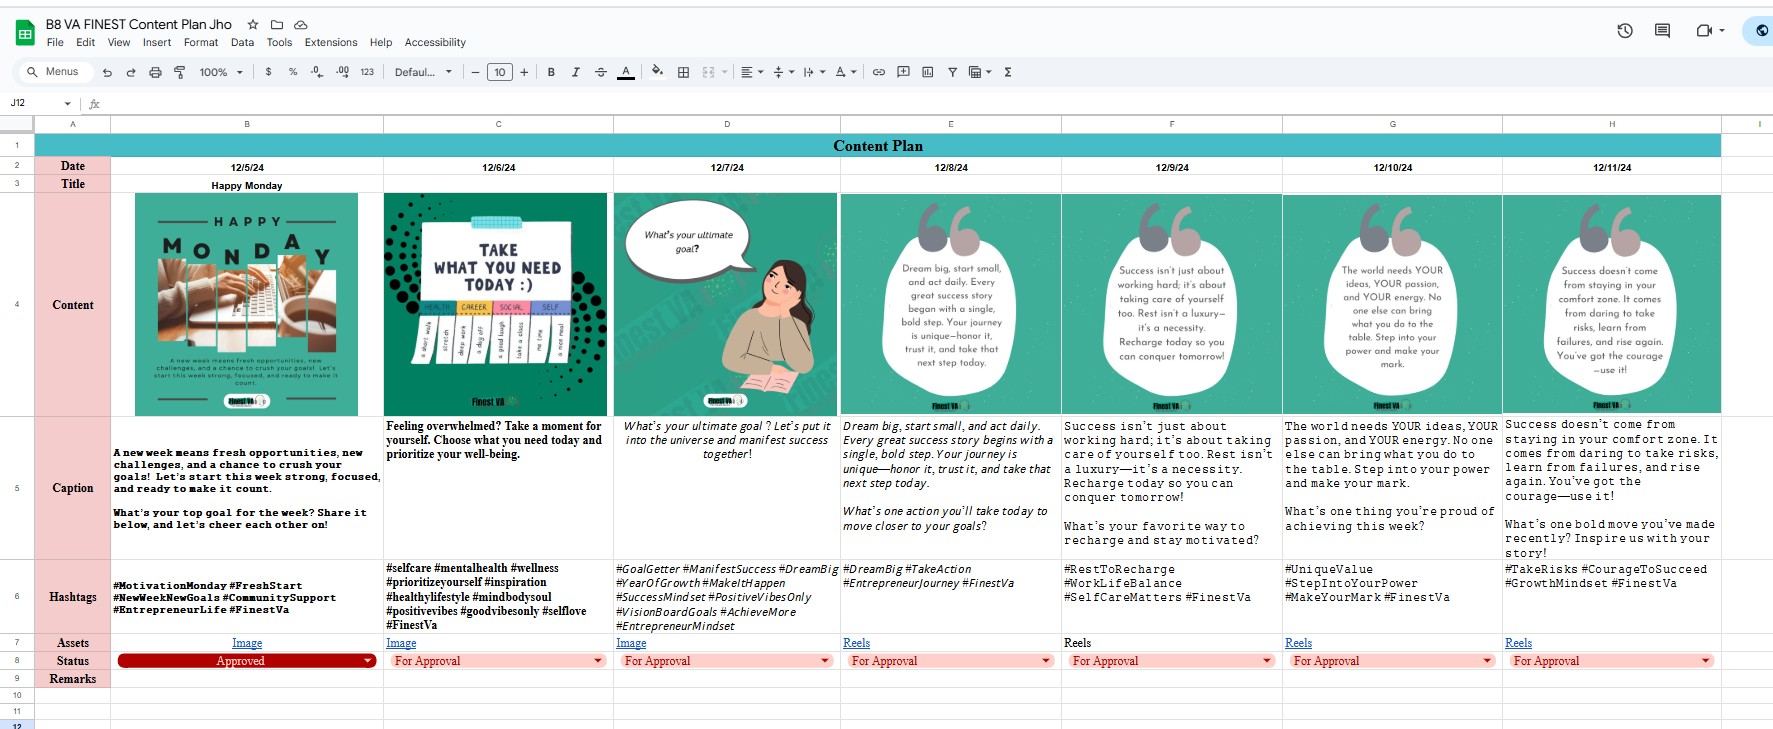Screen dimensions: 1773x729
Task: Apply strikethrough to the cell
Action: tap(601, 72)
